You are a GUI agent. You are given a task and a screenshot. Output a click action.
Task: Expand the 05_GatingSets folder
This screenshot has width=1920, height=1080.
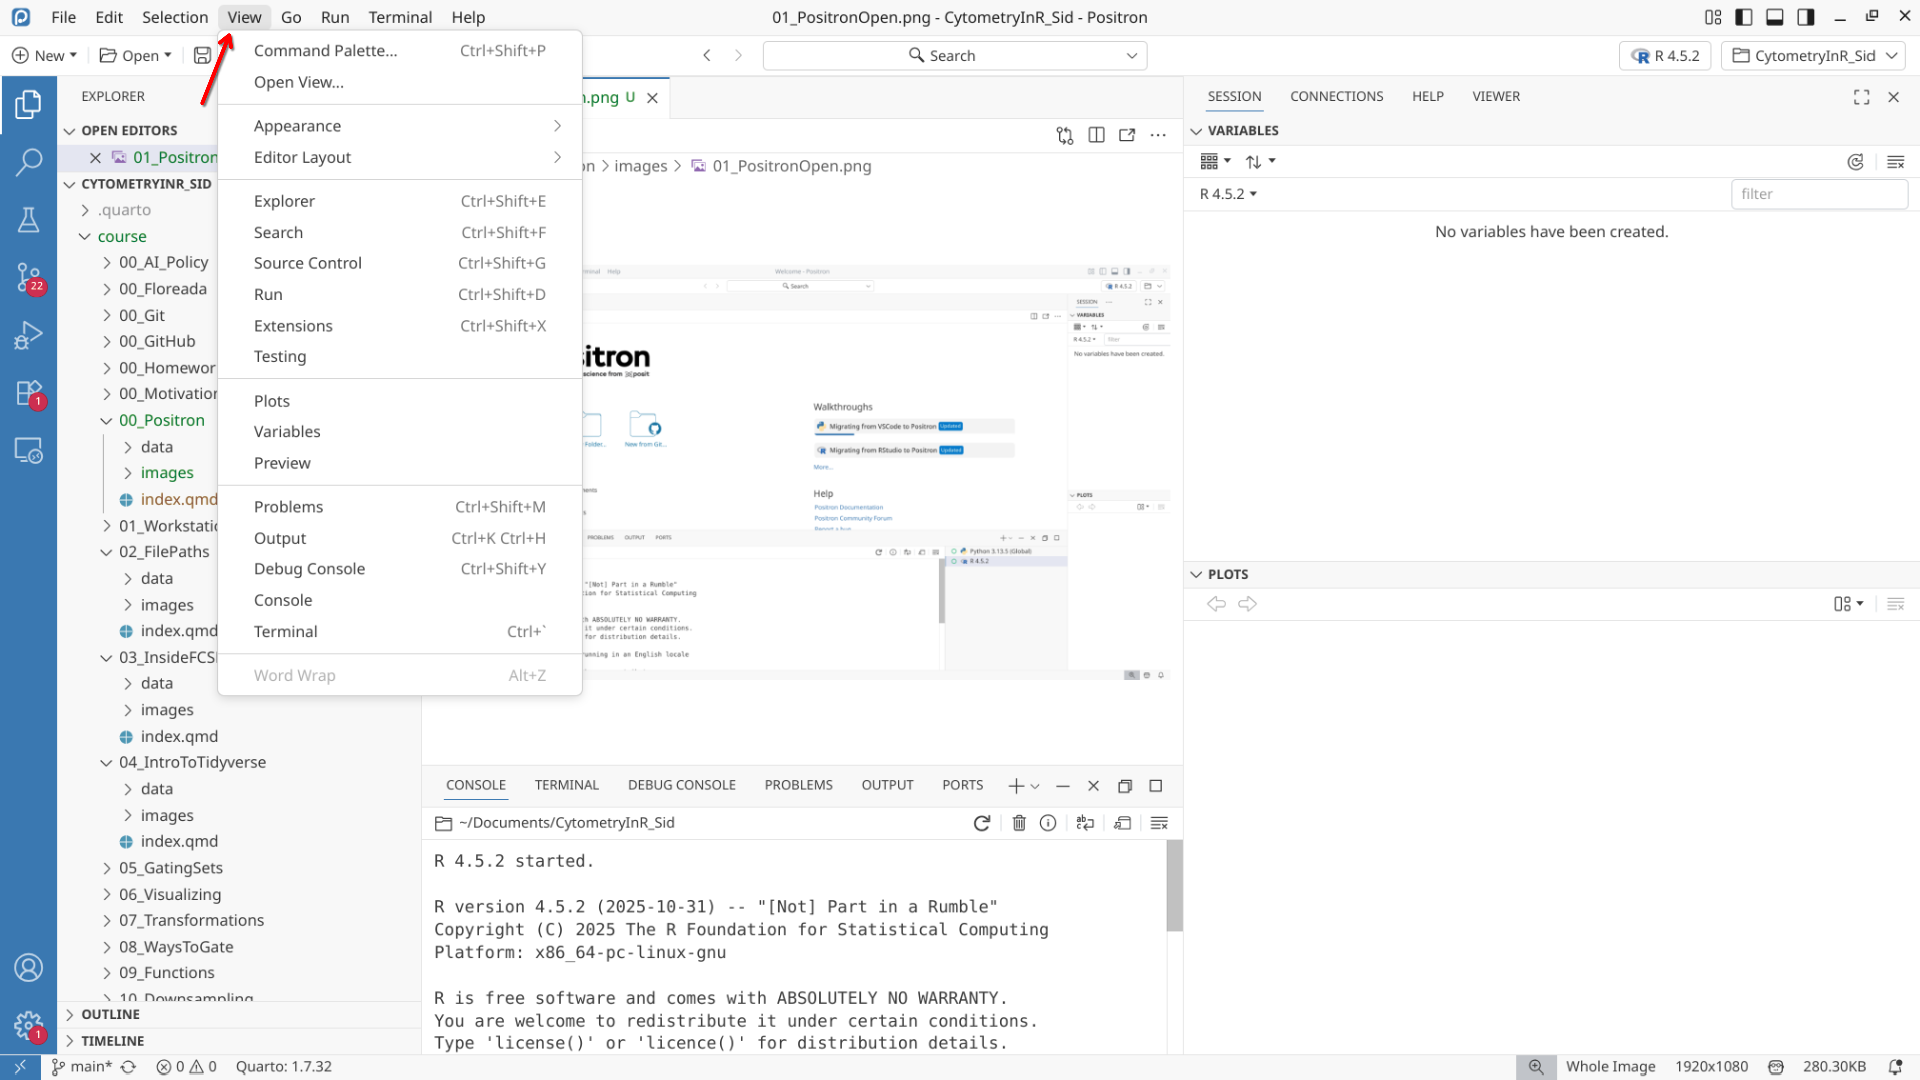point(170,868)
